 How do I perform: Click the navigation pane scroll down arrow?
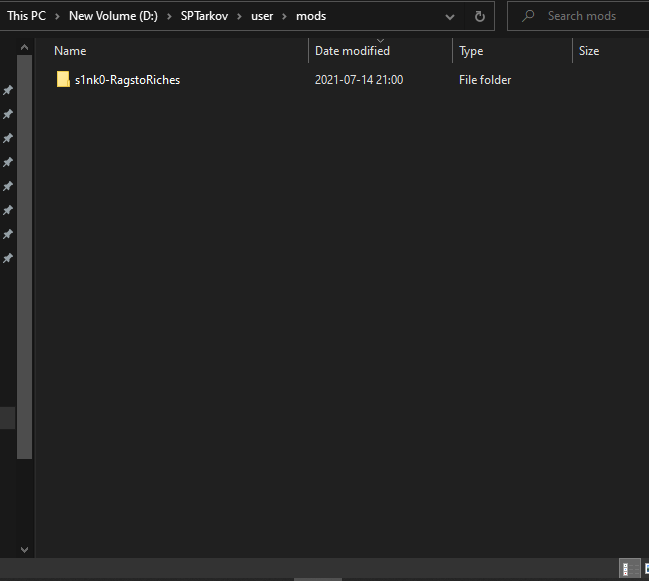point(24,550)
